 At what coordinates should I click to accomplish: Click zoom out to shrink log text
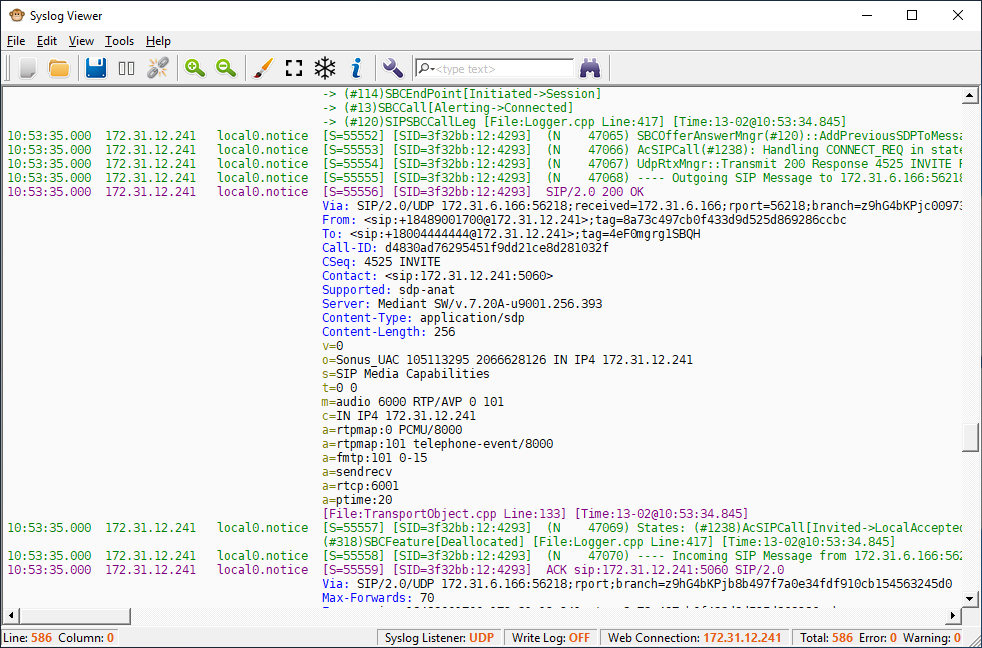click(226, 68)
